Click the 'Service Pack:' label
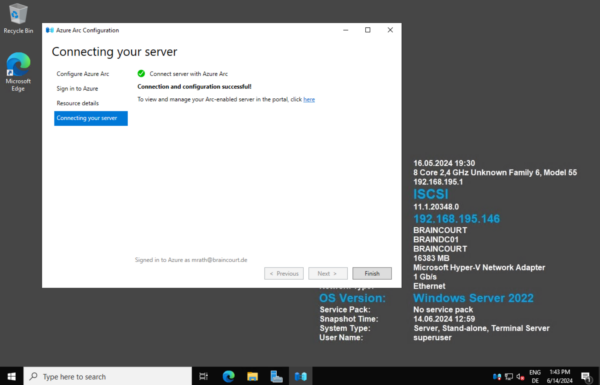This screenshot has width=600, height=385. [x=345, y=310]
